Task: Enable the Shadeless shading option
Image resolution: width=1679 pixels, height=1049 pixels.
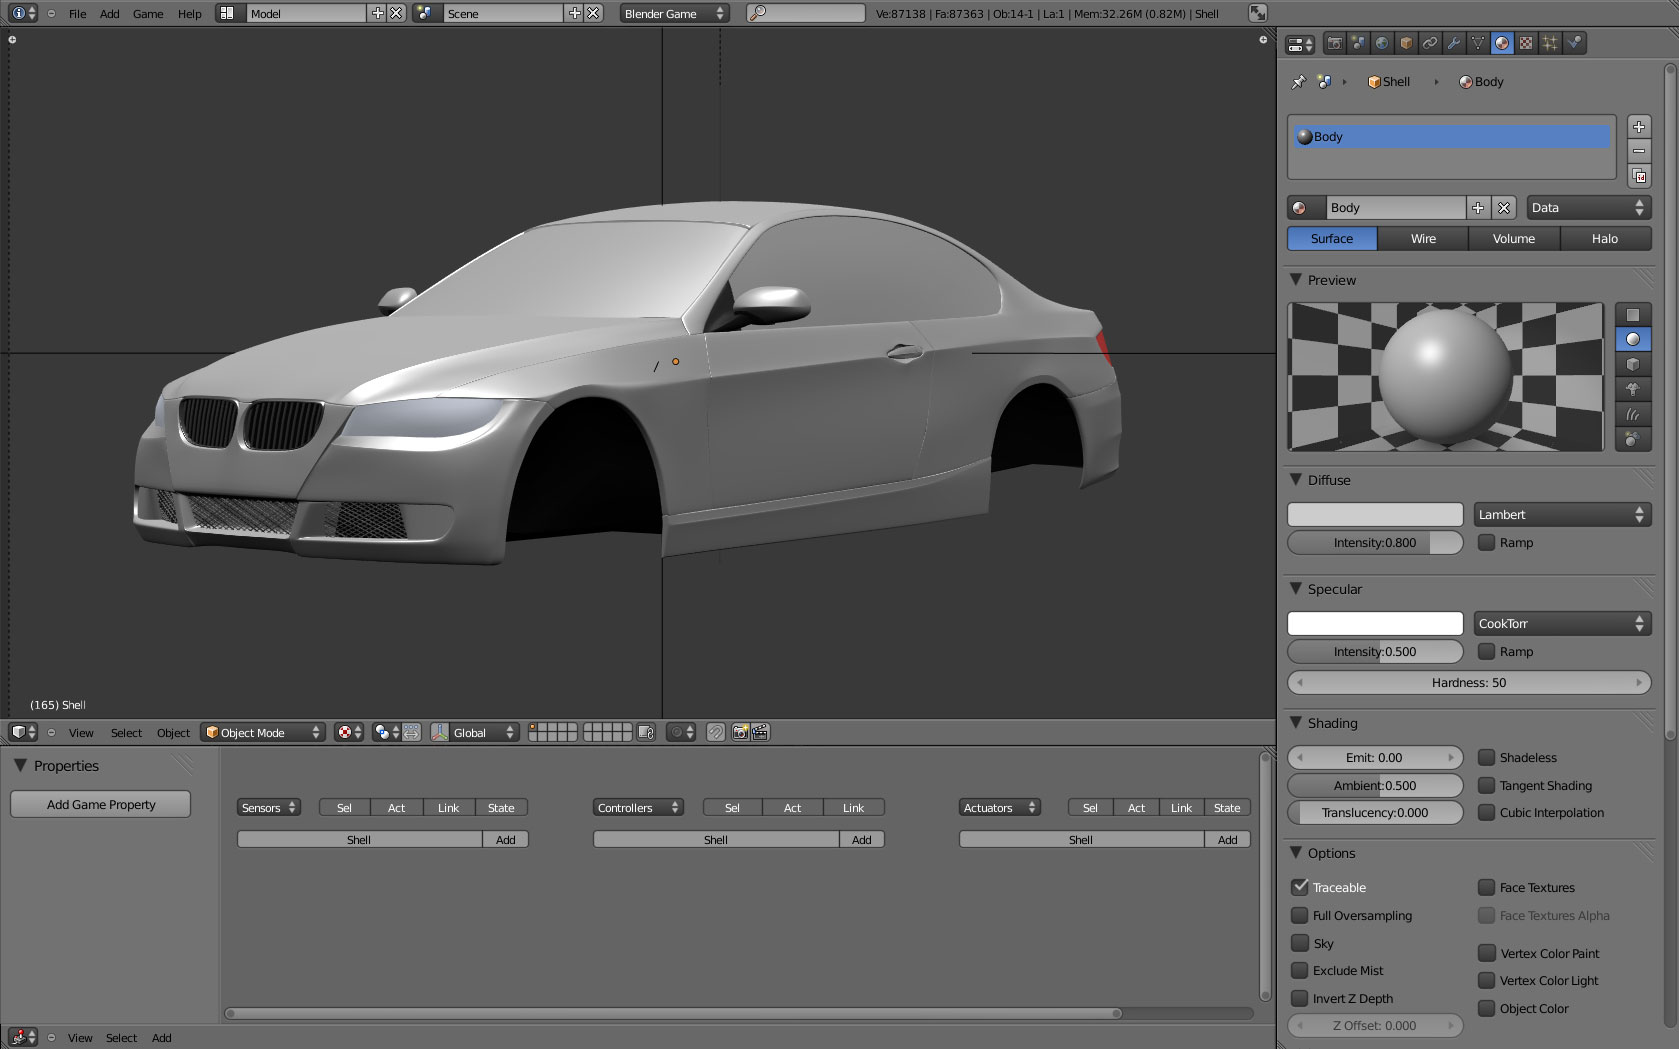Action: point(1487,757)
